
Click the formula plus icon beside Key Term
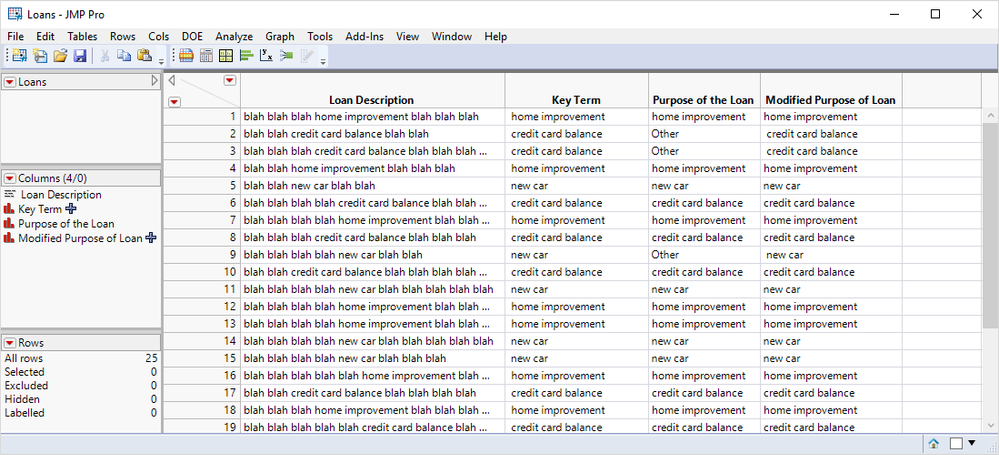[x=70, y=208]
